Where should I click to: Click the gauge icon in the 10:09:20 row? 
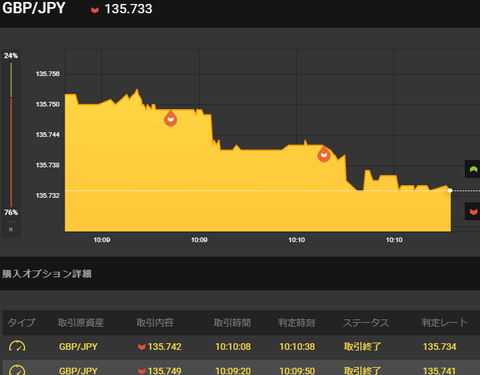tap(17, 370)
